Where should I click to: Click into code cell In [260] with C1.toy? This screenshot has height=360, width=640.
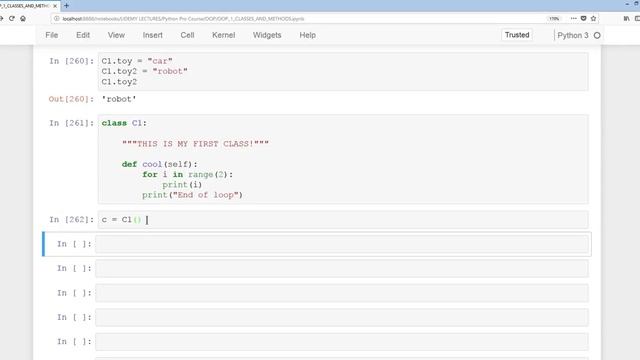pyautogui.click(x=343, y=71)
